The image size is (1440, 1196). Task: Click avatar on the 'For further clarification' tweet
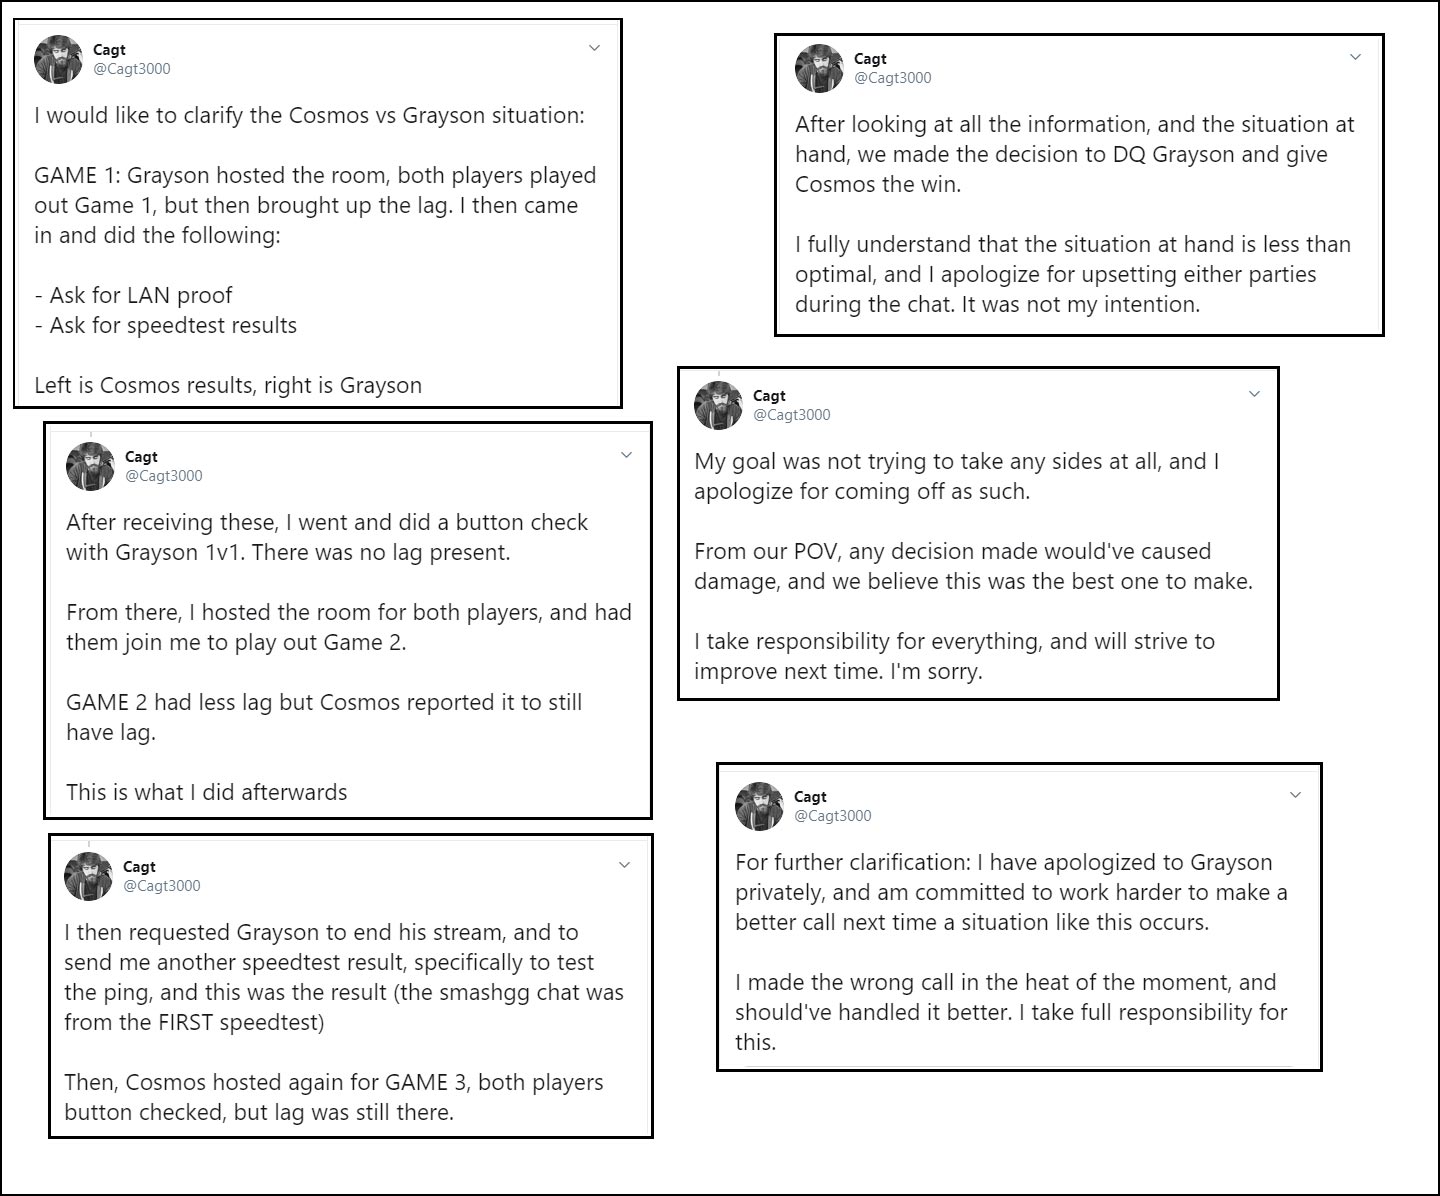759,807
